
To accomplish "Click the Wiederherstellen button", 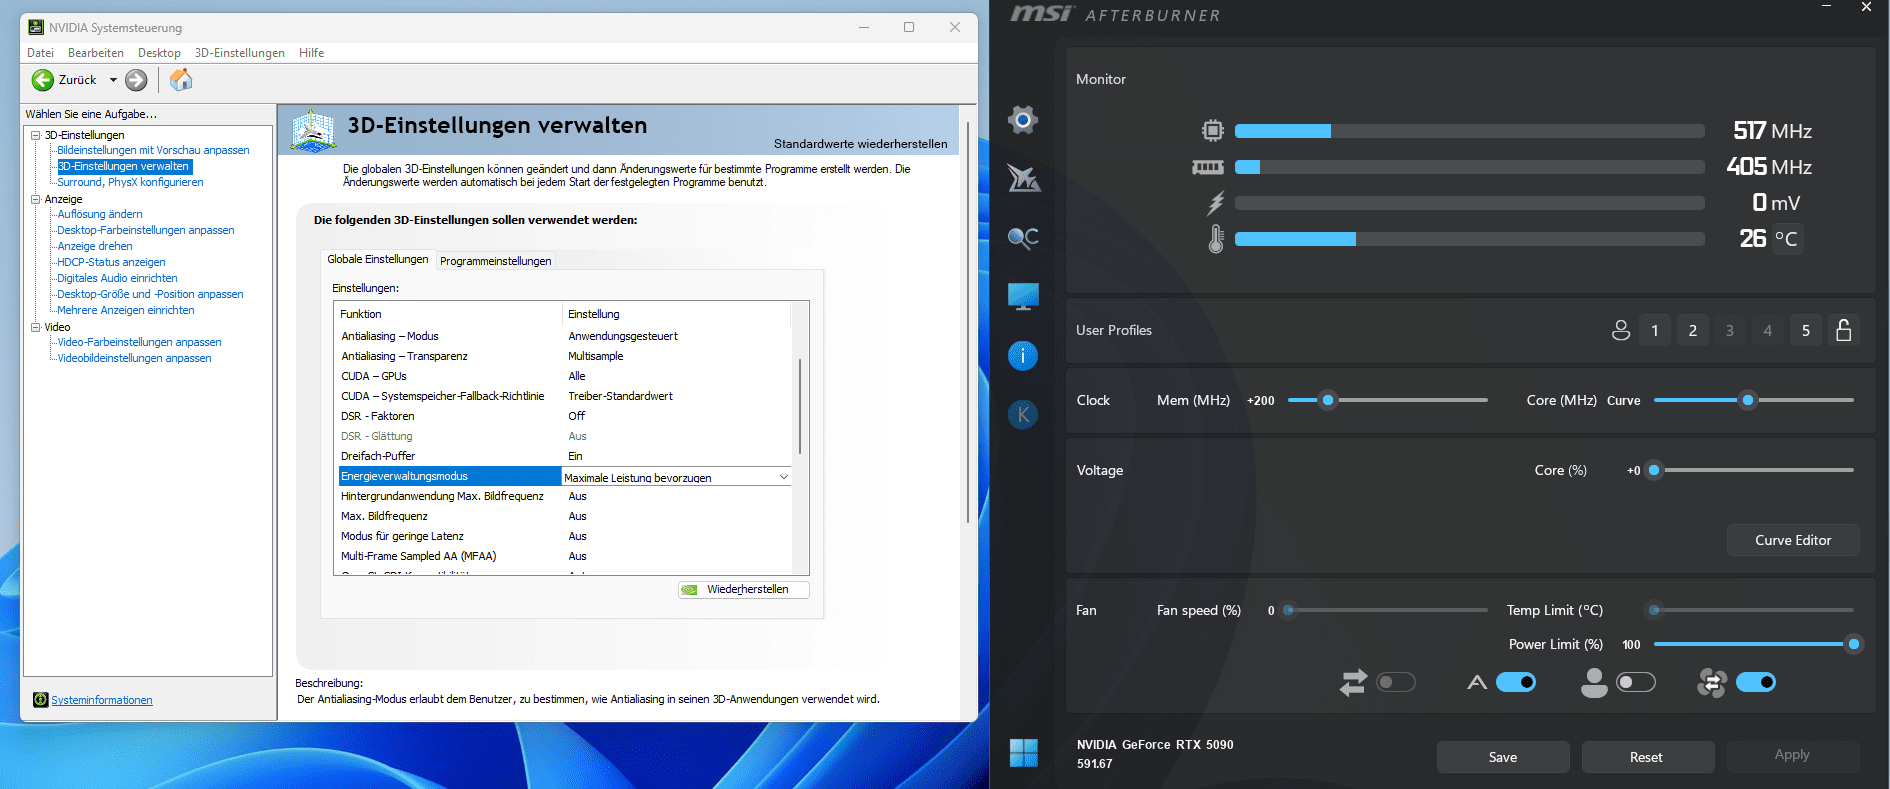I will coord(744,590).
